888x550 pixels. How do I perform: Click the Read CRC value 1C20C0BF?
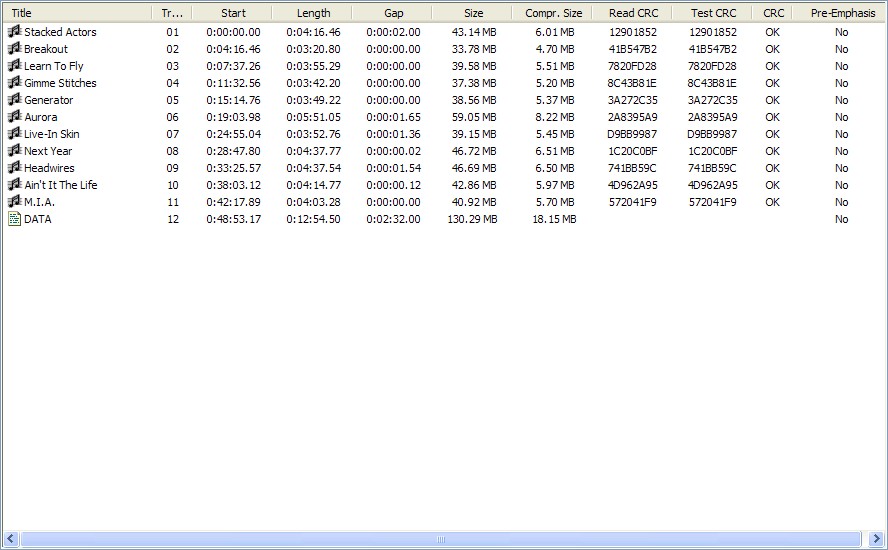633,151
